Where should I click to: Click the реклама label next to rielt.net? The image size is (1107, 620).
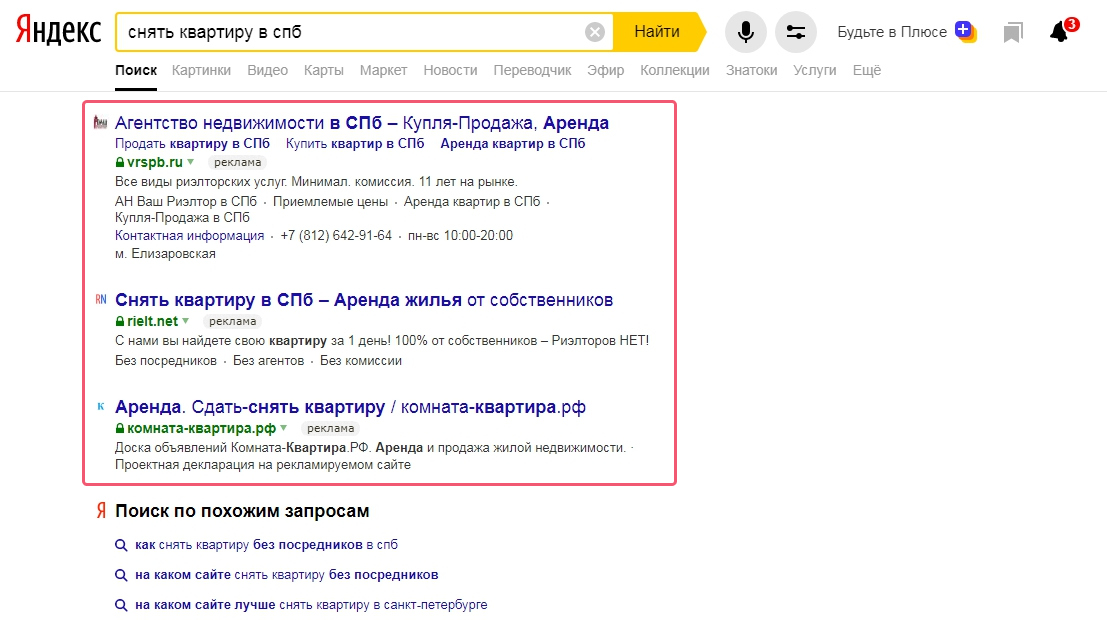point(232,321)
